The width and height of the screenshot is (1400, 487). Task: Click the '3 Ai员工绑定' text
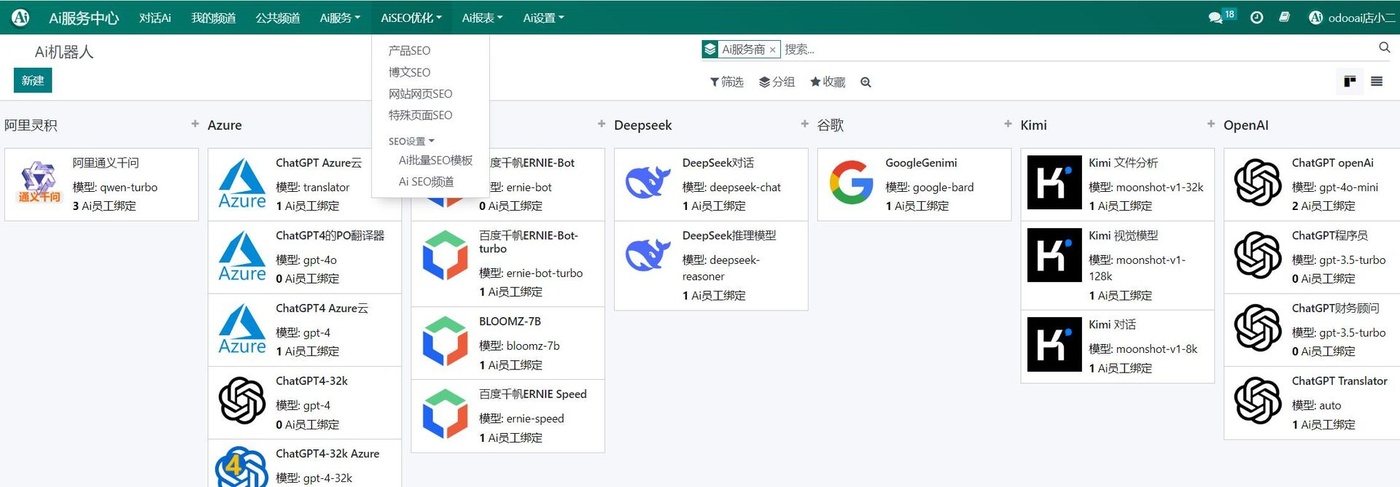pos(105,206)
